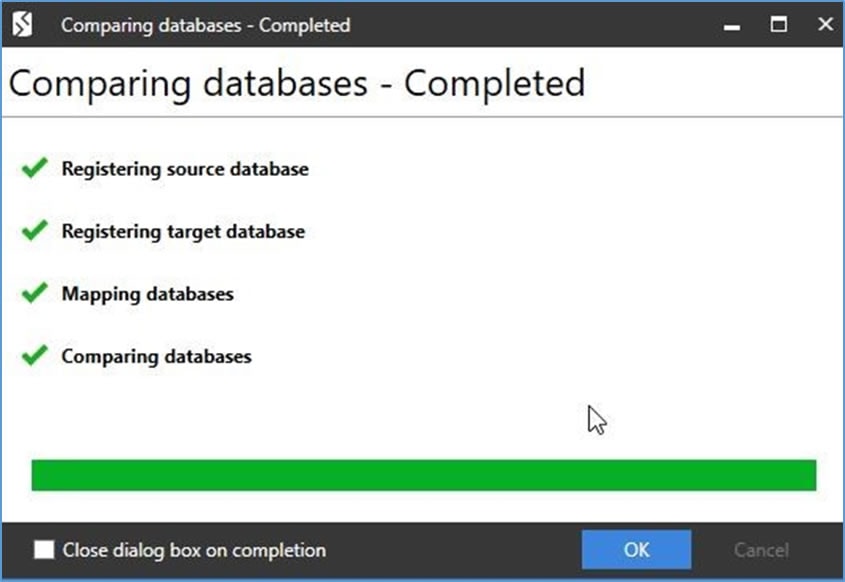The height and width of the screenshot is (582, 845).
Task: Tick the completion checkbox near Cancel button
Action: pos(42,550)
